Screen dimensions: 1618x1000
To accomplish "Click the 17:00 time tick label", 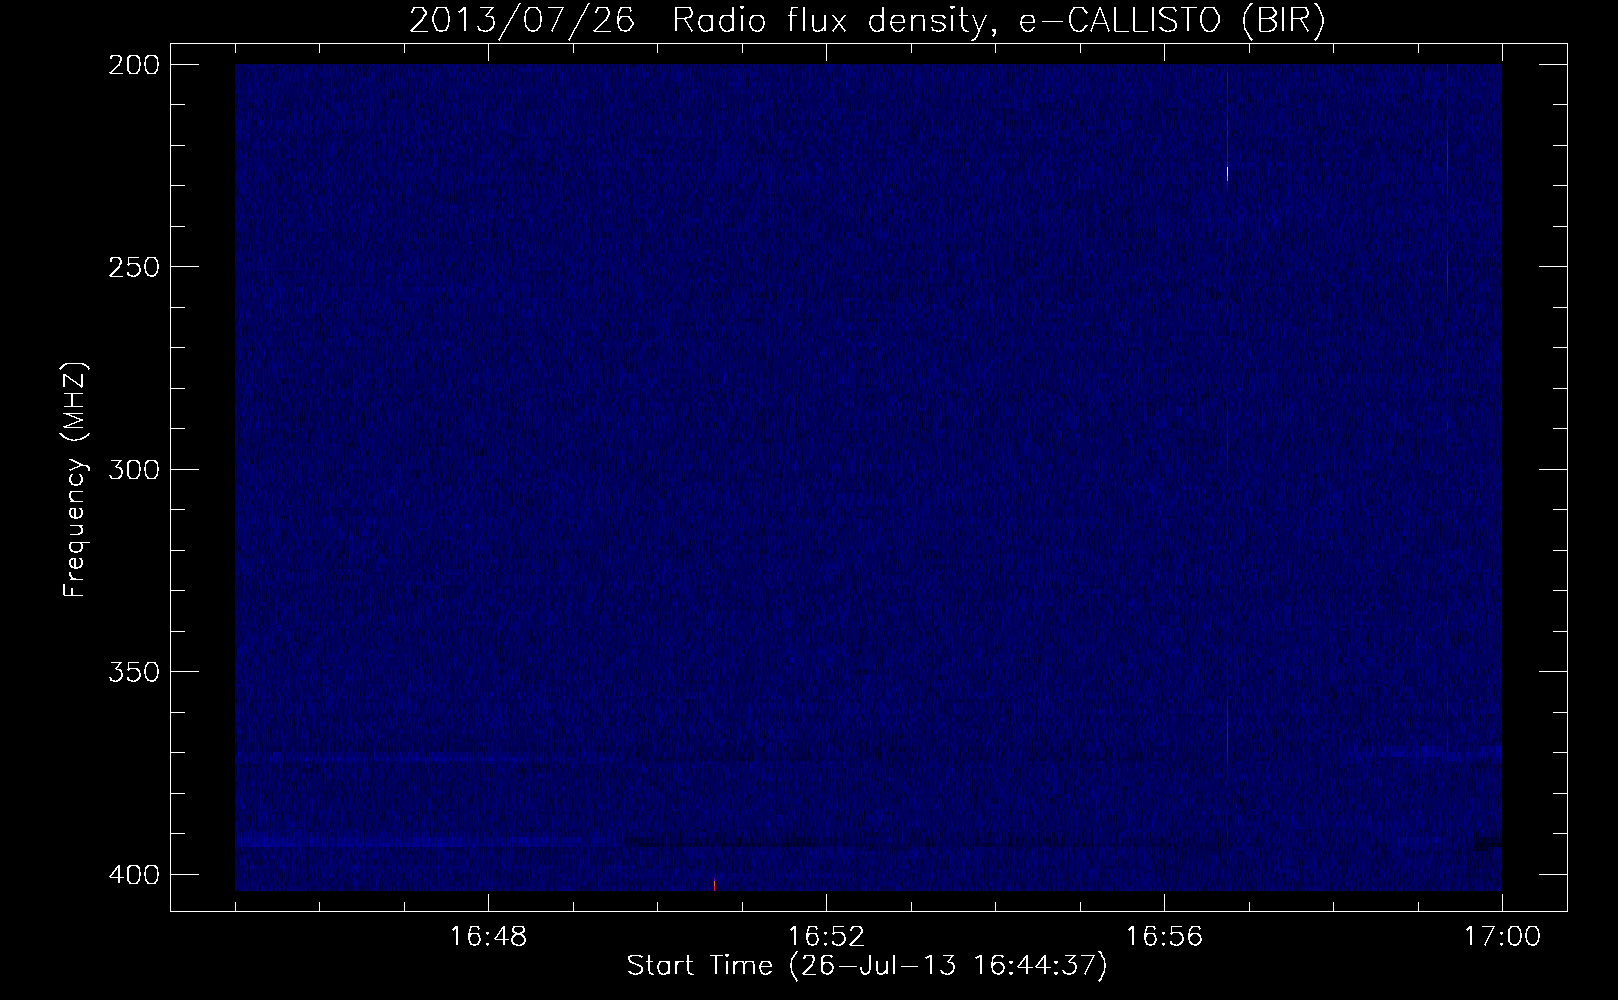I will [1502, 937].
